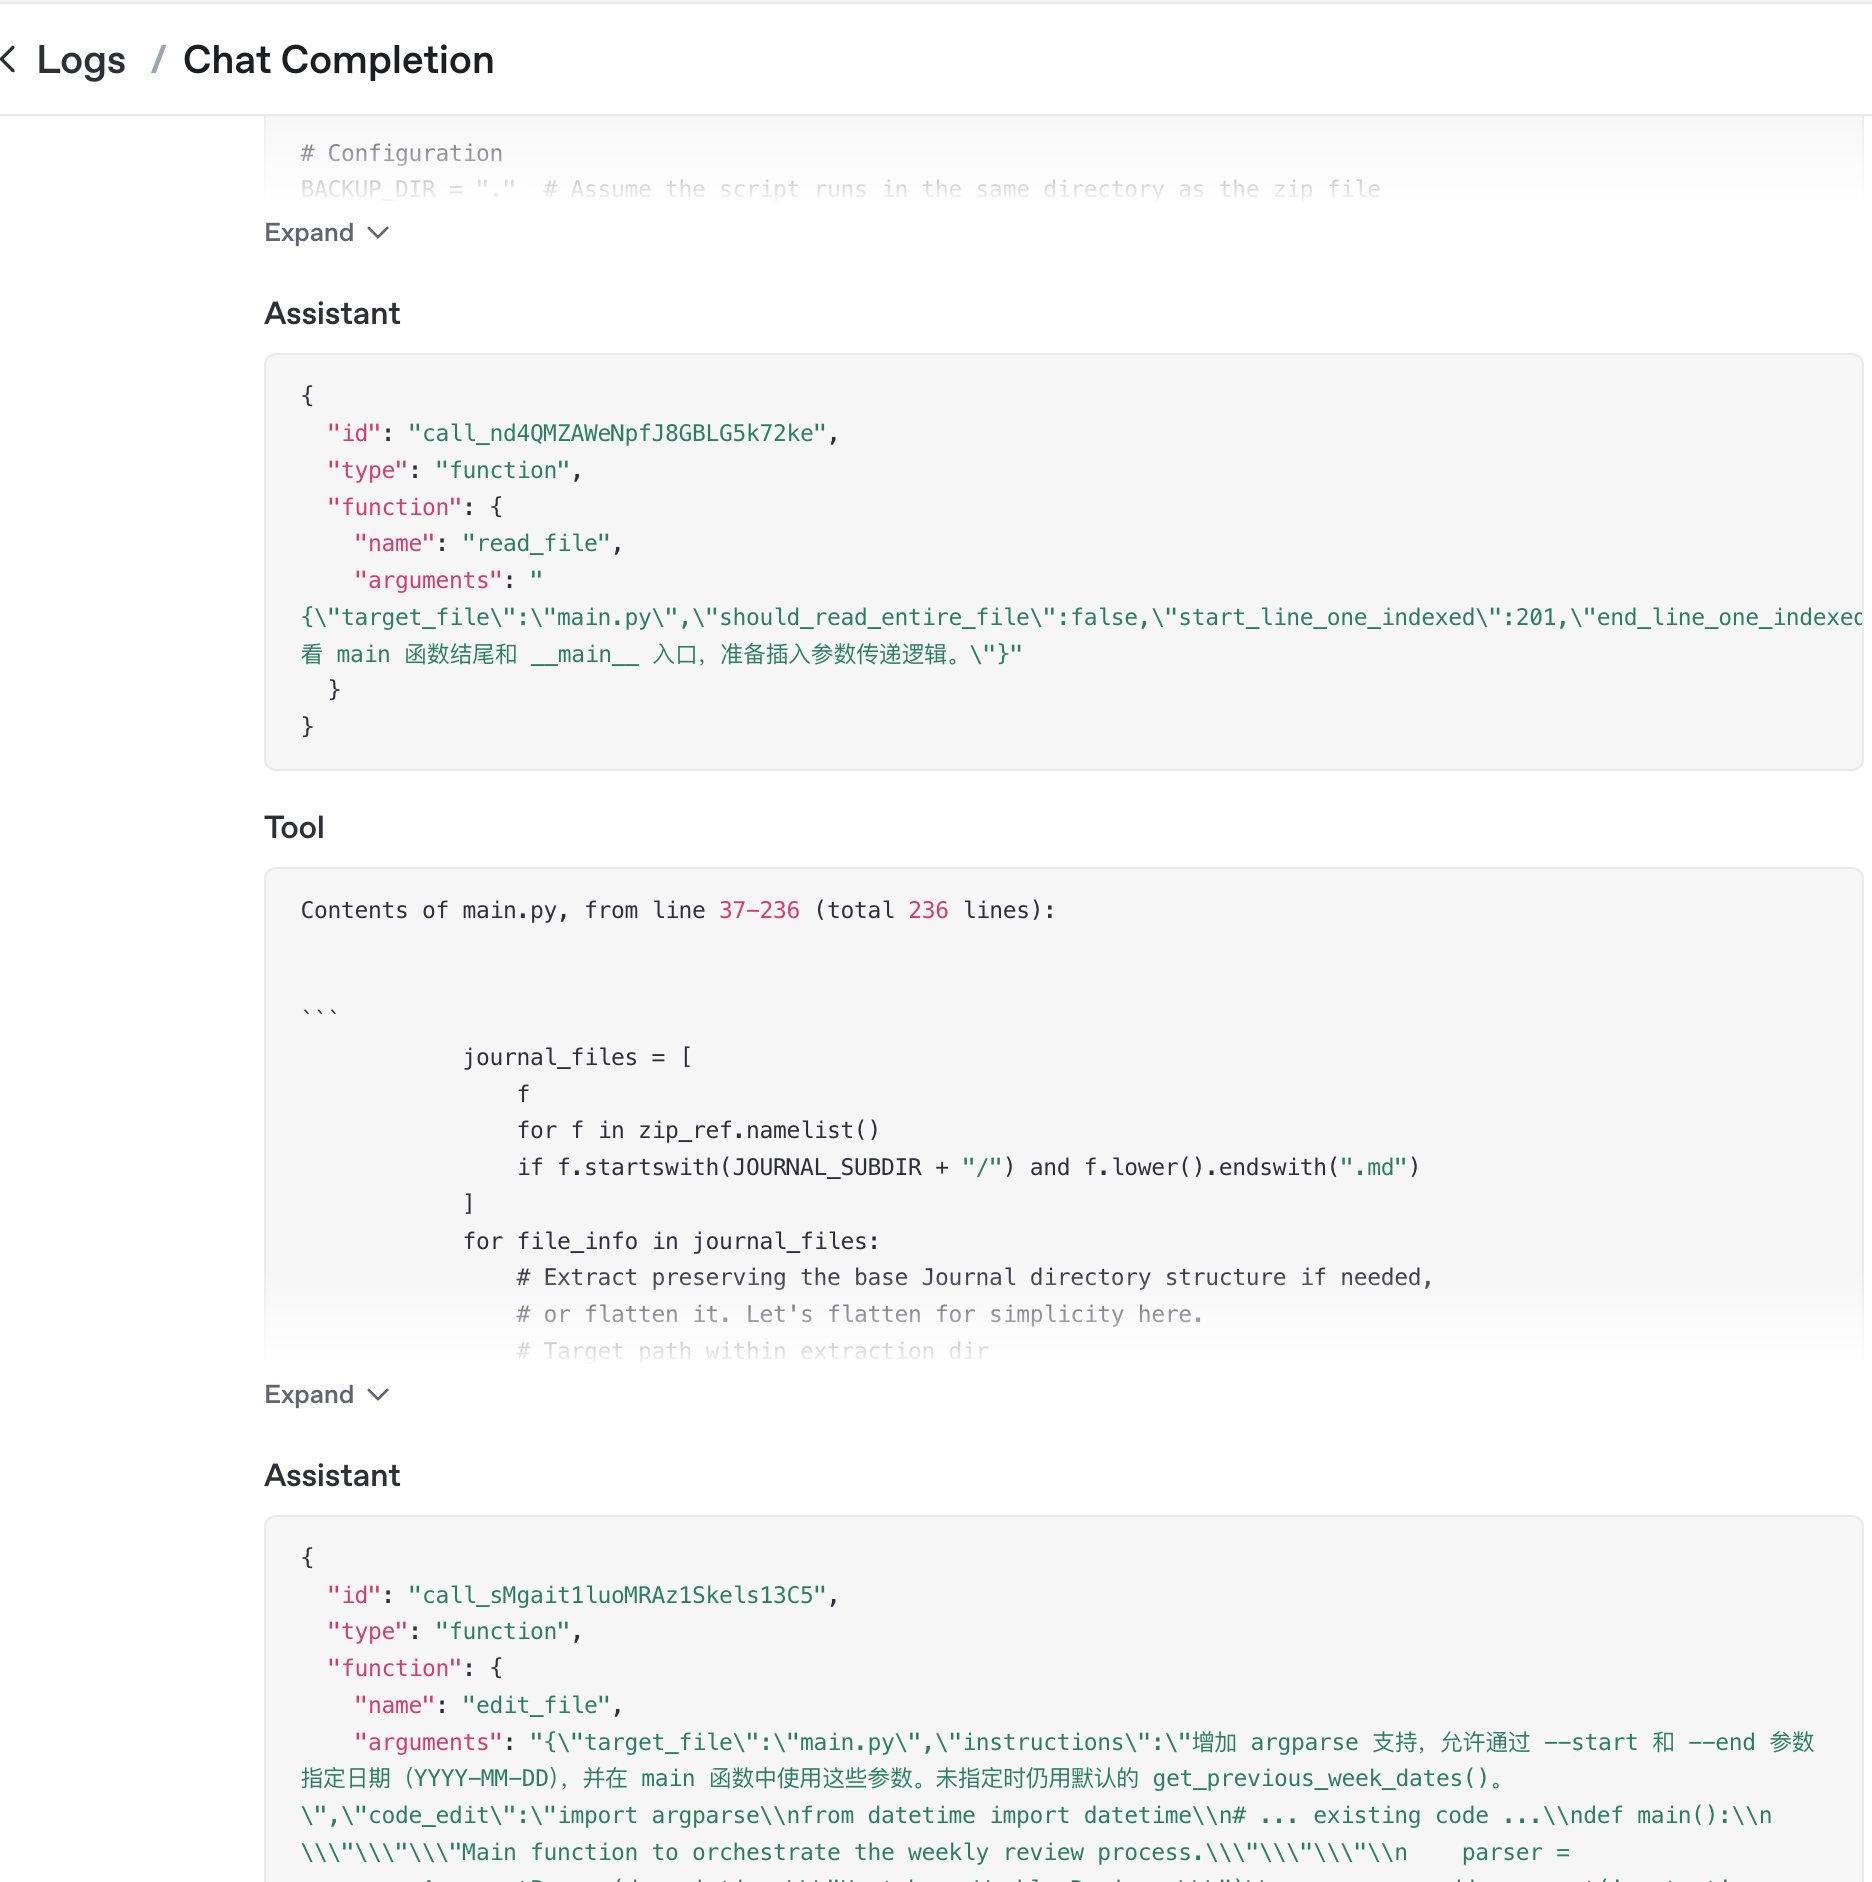Image resolution: width=1872 pixels, height=1882 pixels.
Task: Click the 'for f in zip_ref.namelist()' line
Action: point(698,1130)
